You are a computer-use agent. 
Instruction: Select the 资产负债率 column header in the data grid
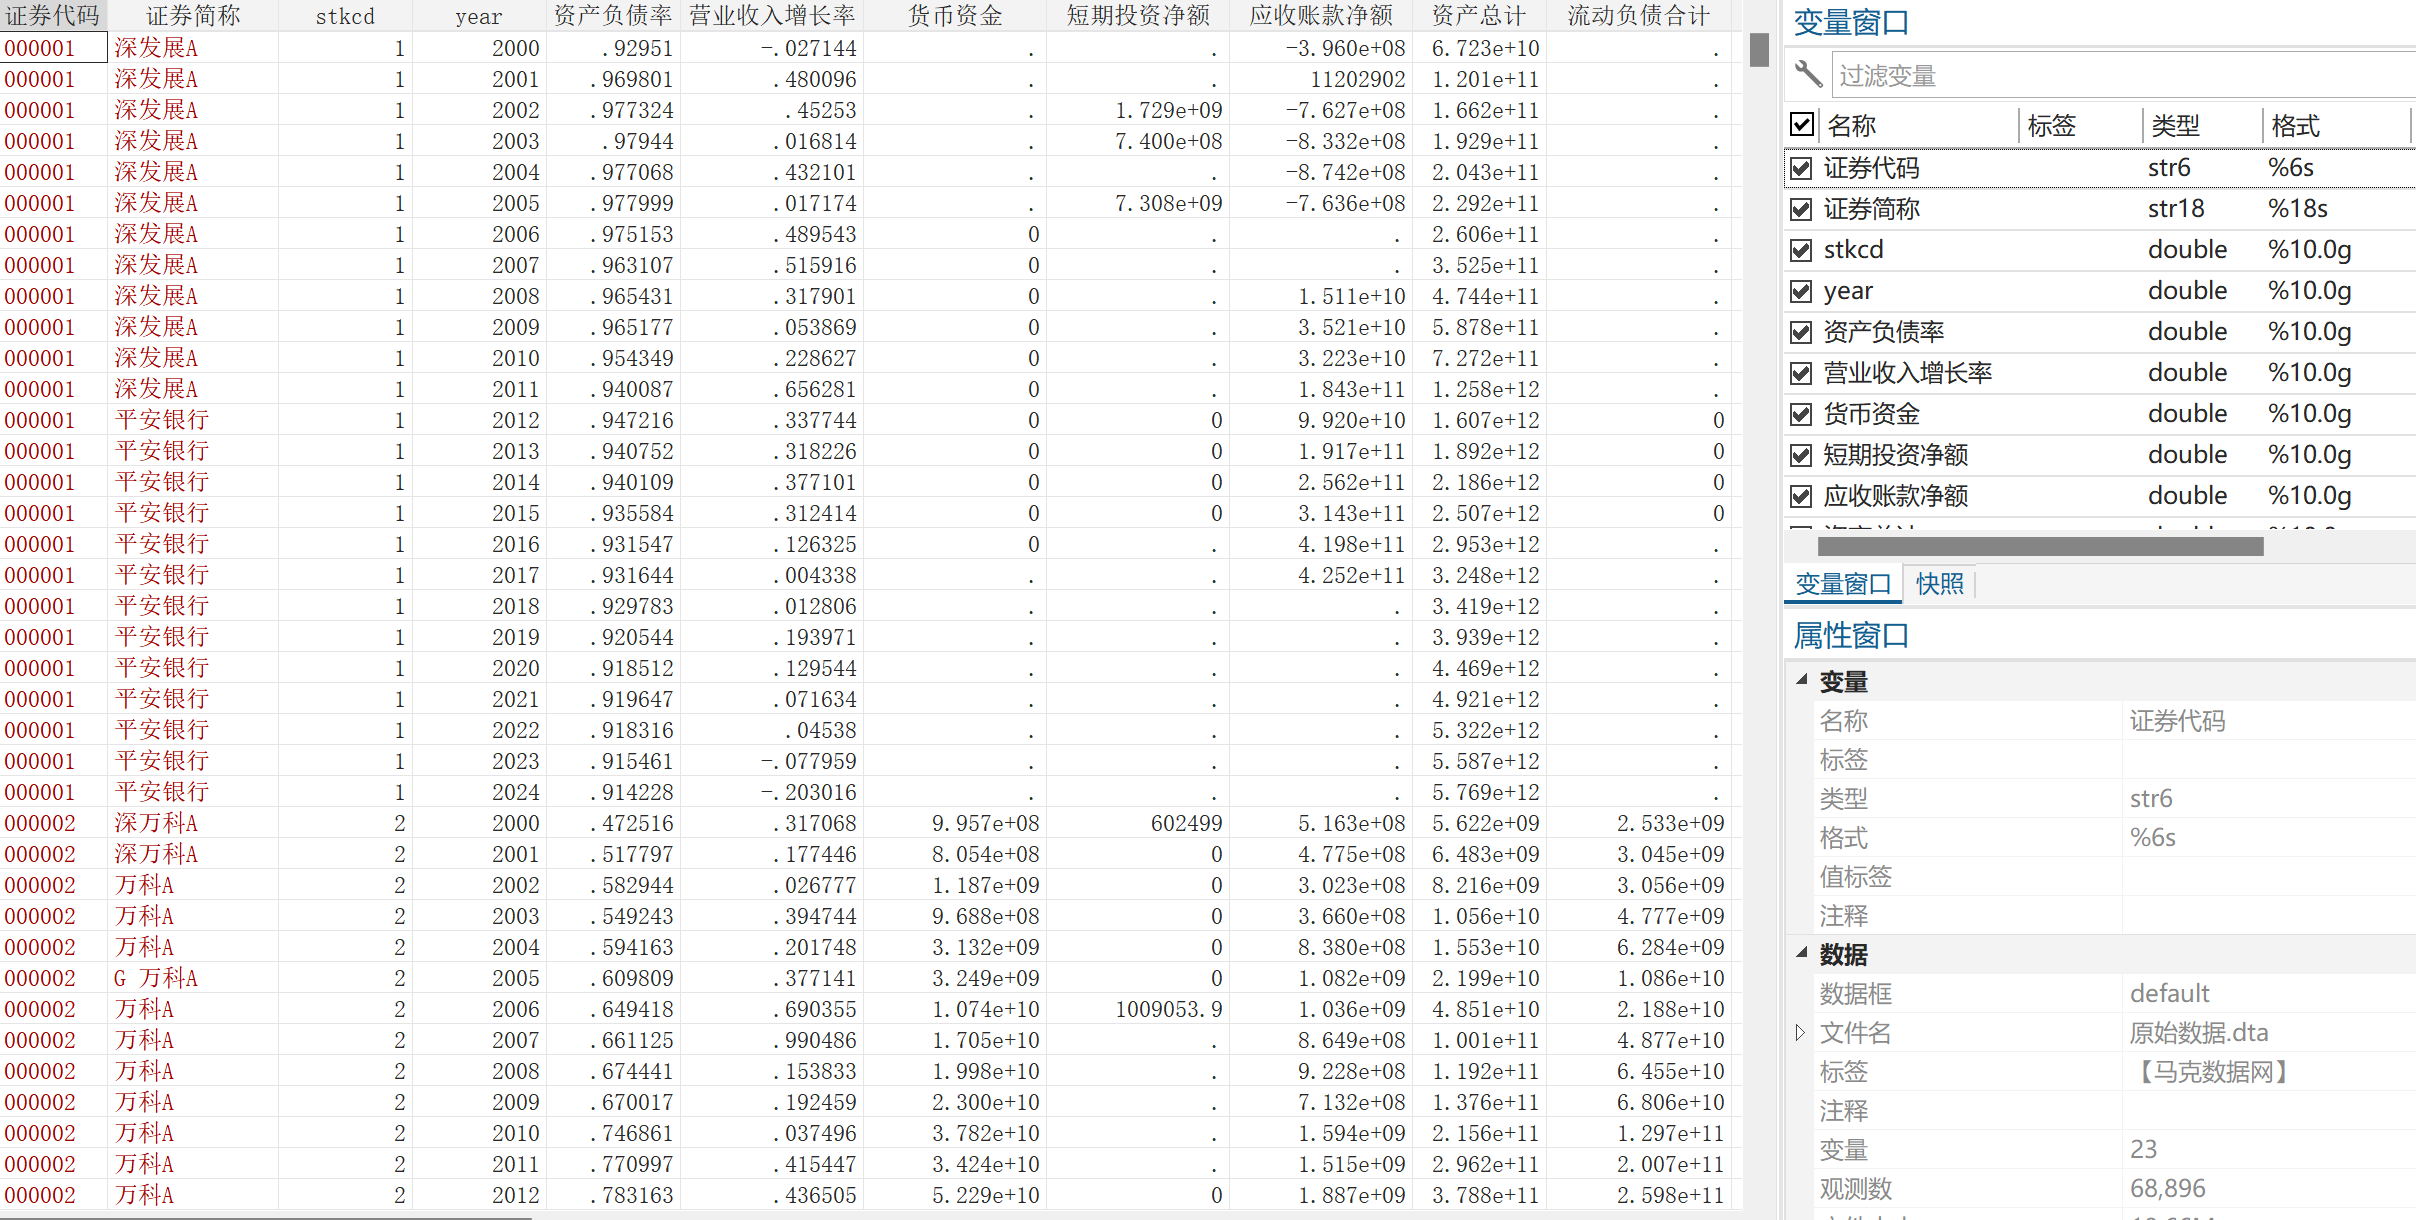click(x=612, y=16)
